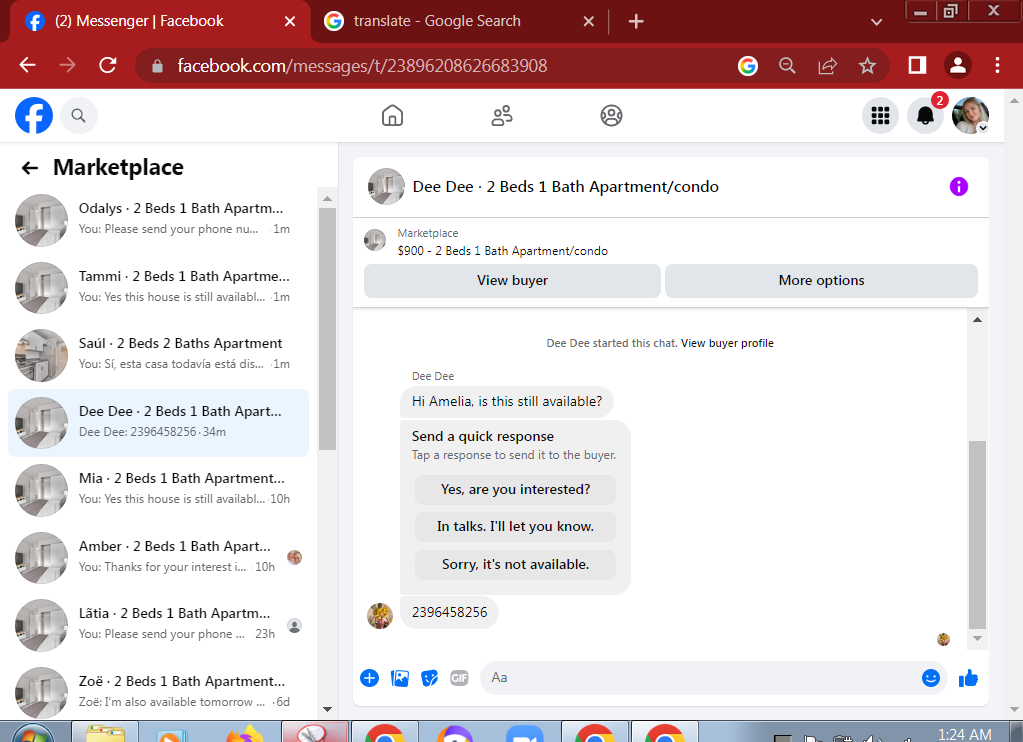1023x742 pixels.
Task: Send quick response 'Yes, are you interested?'
Action: pos(515,489)
